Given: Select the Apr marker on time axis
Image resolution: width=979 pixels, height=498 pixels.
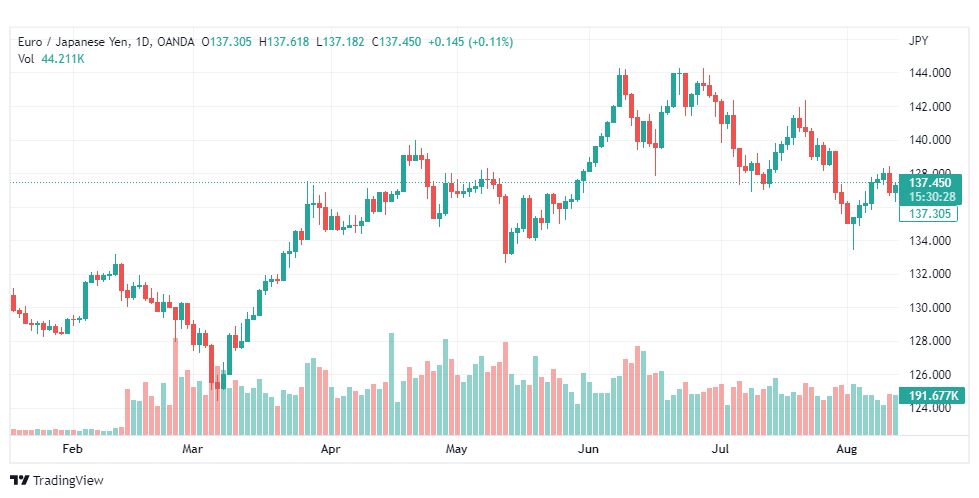Looking at the screenshot, I should (x=330, y=449).
